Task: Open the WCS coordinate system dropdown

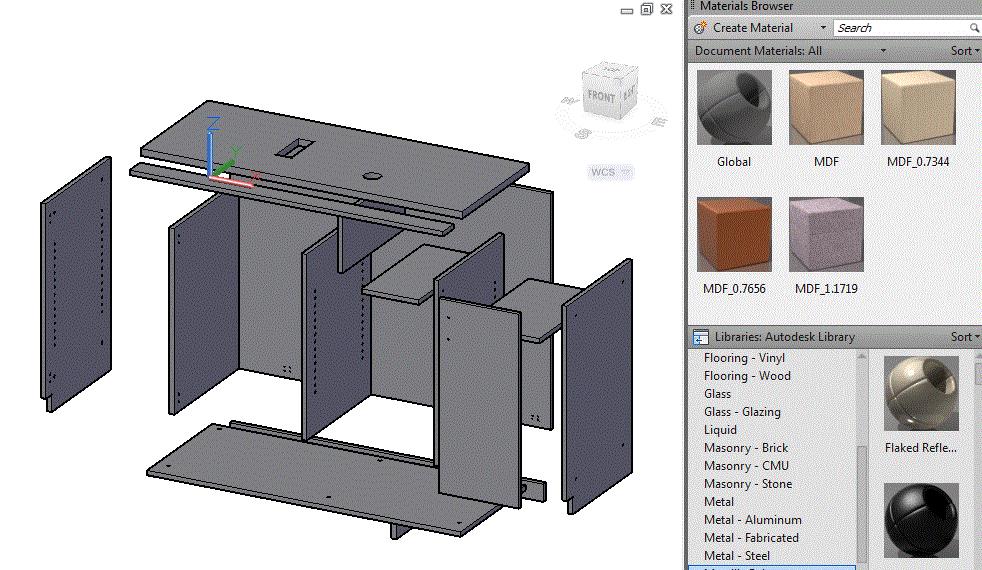Action: [626, 172]
